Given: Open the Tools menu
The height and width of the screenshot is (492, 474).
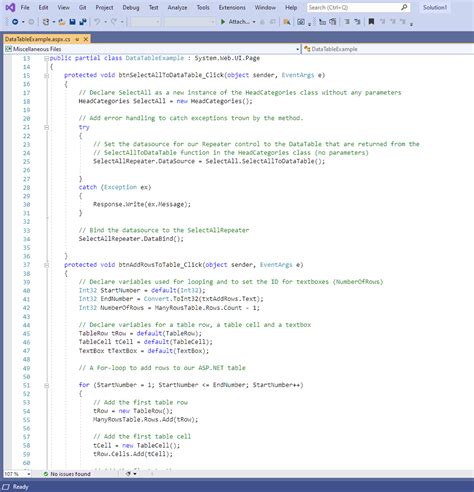Looking at the screenshot, I should (203, 7).
